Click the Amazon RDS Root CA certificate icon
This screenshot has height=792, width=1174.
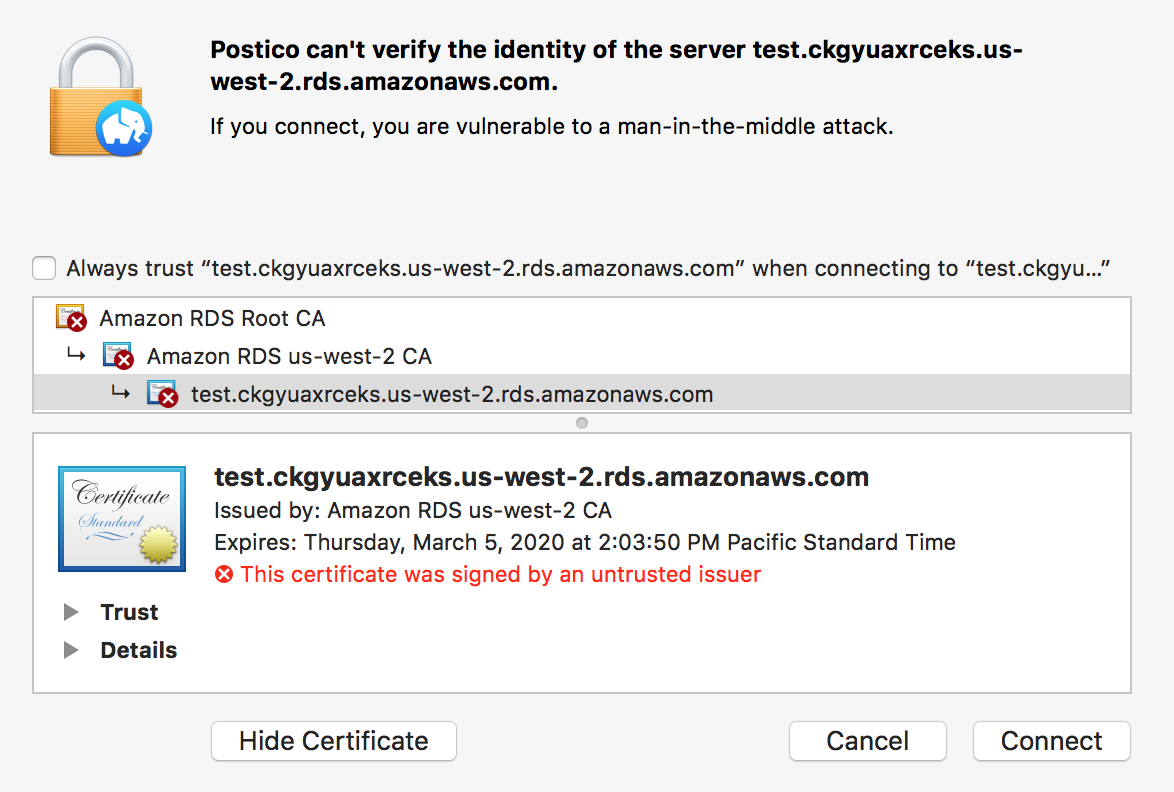[70, 319]
